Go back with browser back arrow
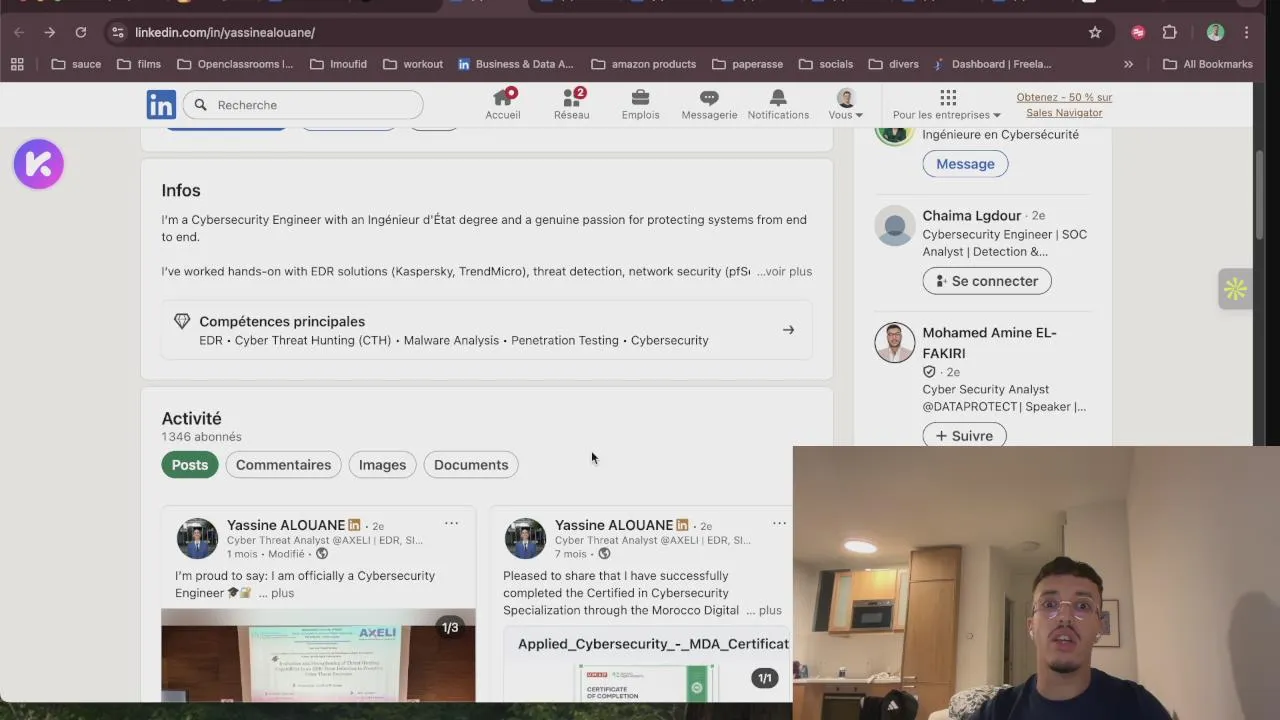 [x=19, y=32]
